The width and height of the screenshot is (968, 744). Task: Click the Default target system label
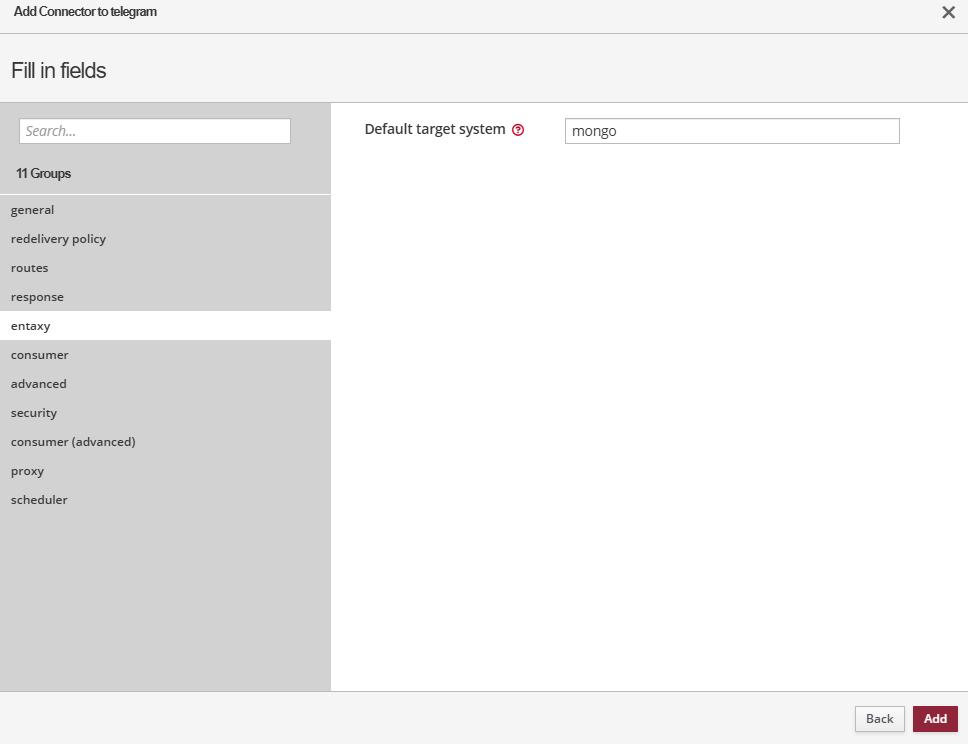pyautogui.click(x=435, y=129)
